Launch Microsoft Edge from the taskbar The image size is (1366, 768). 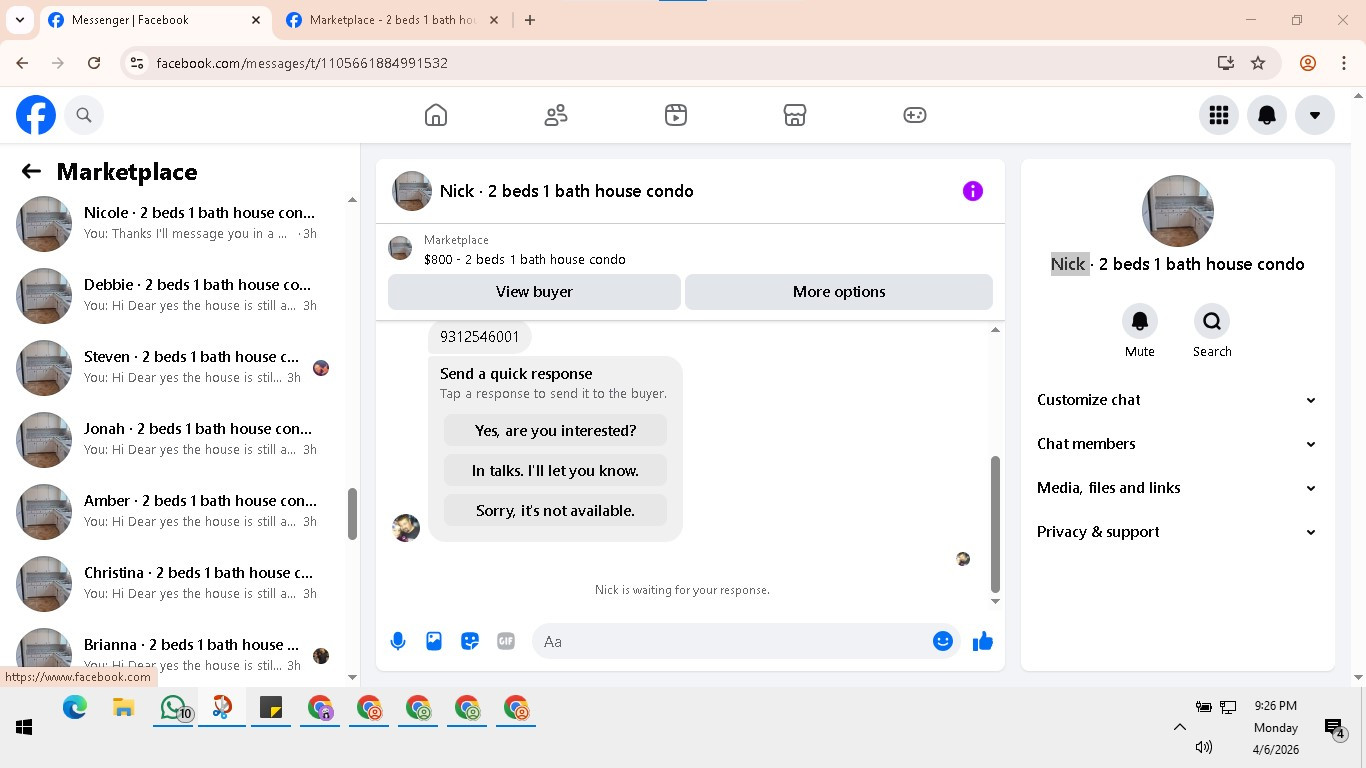pyautogui.click(x=75, y=708)
